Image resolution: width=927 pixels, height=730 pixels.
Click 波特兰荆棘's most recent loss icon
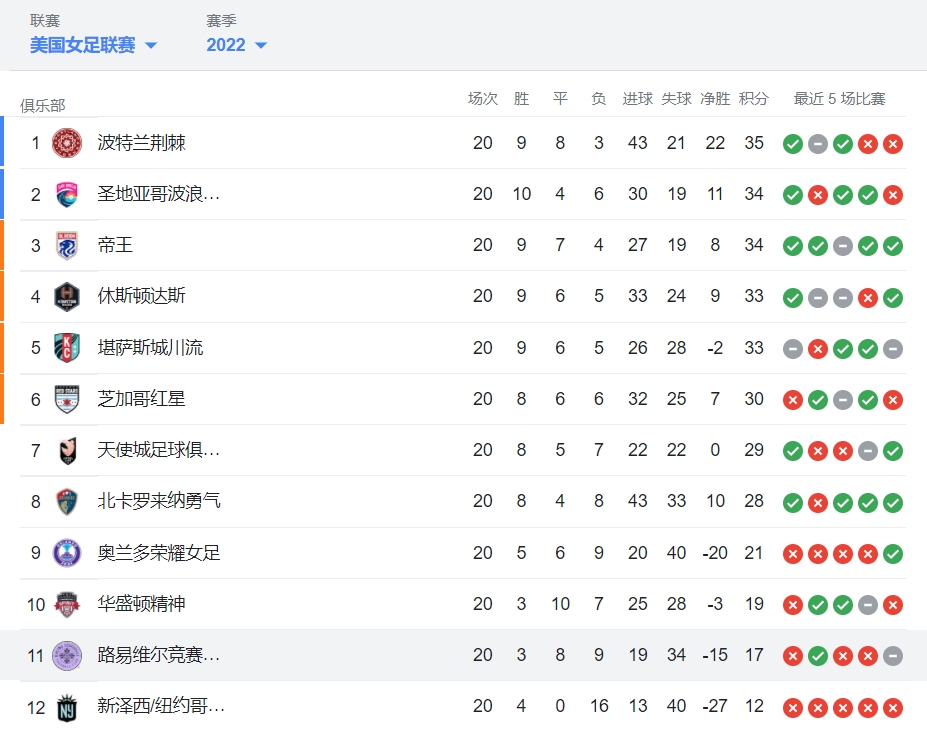click(x=893, y=144)
